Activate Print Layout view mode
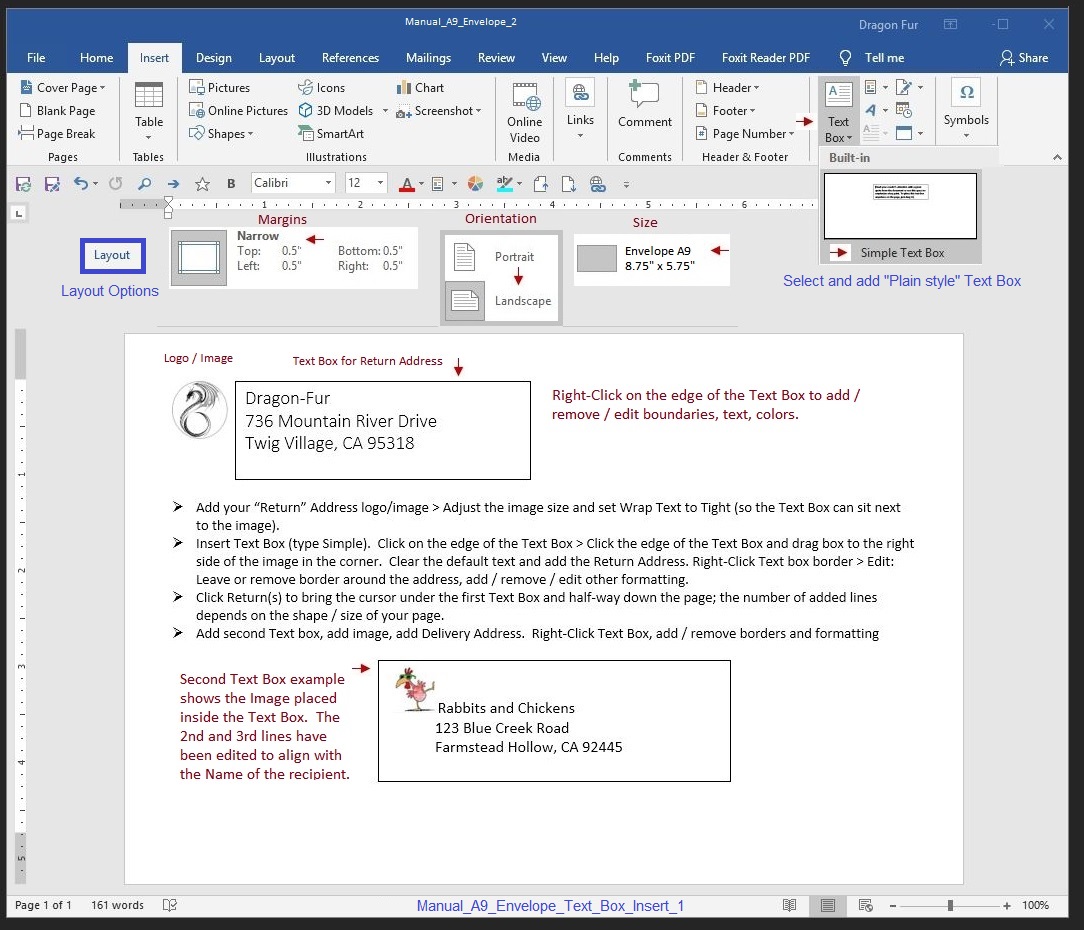This screenshot has width=1084, height=930. (x=828, y=905)
